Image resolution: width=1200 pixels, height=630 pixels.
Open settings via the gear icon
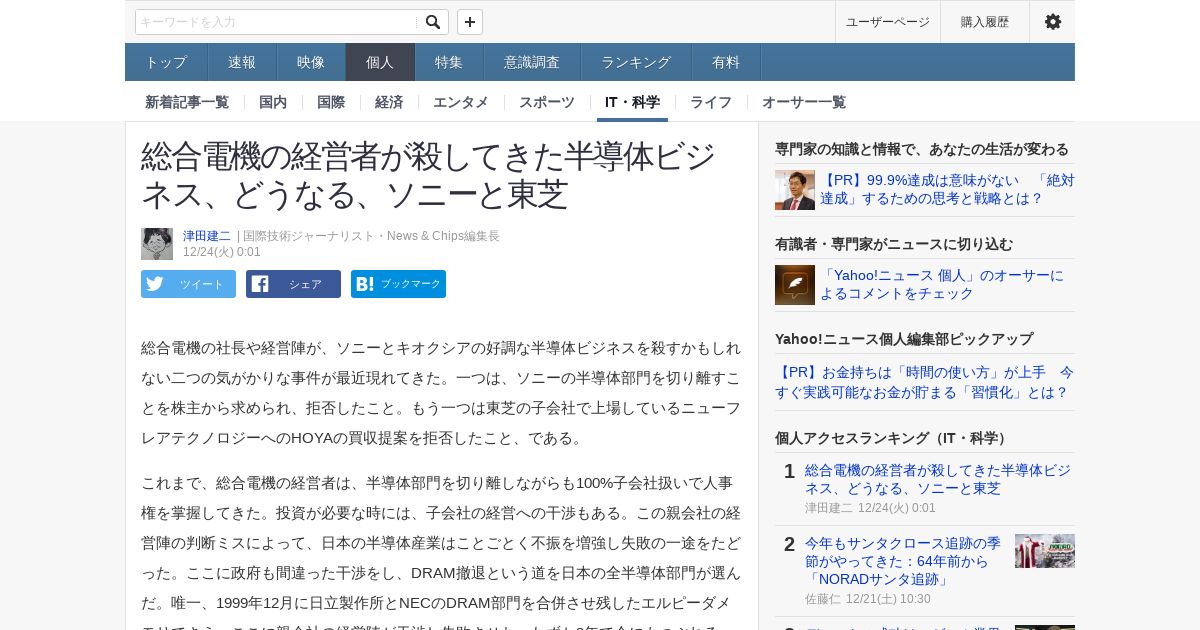[1053, 22]
